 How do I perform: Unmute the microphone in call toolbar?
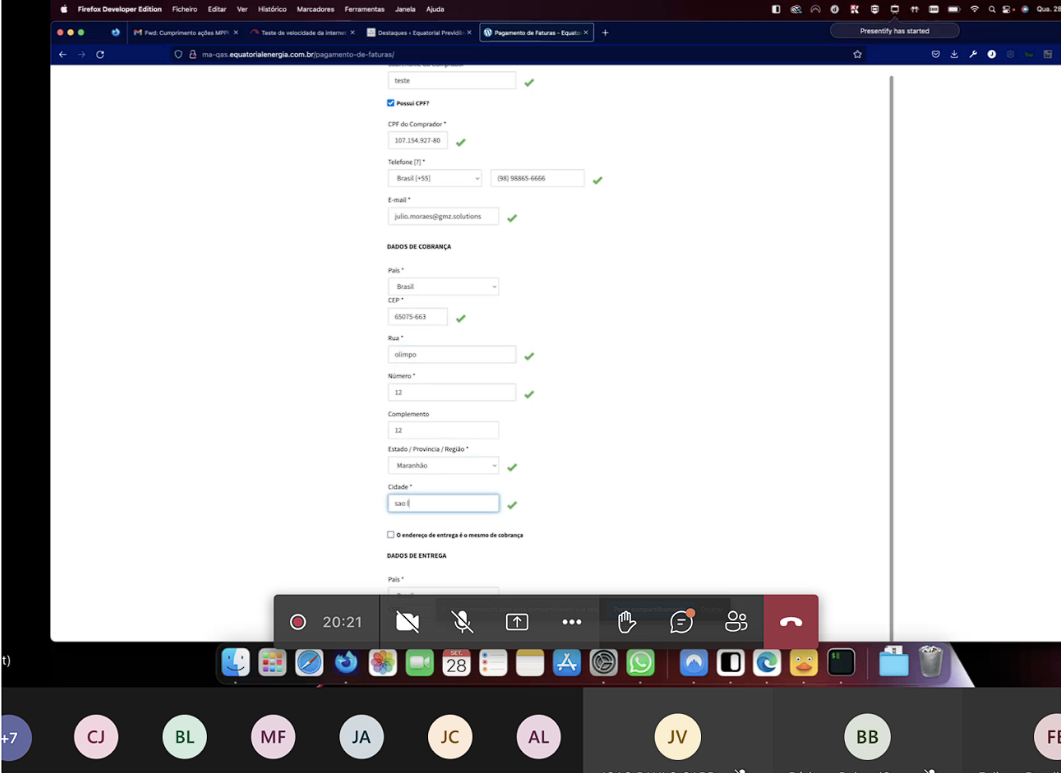point(462,622)
